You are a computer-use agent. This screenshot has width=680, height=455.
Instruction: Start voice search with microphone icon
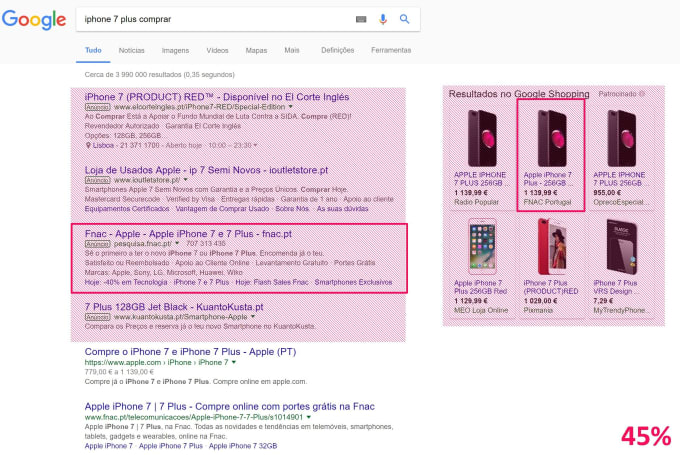(x=382, y=19)
